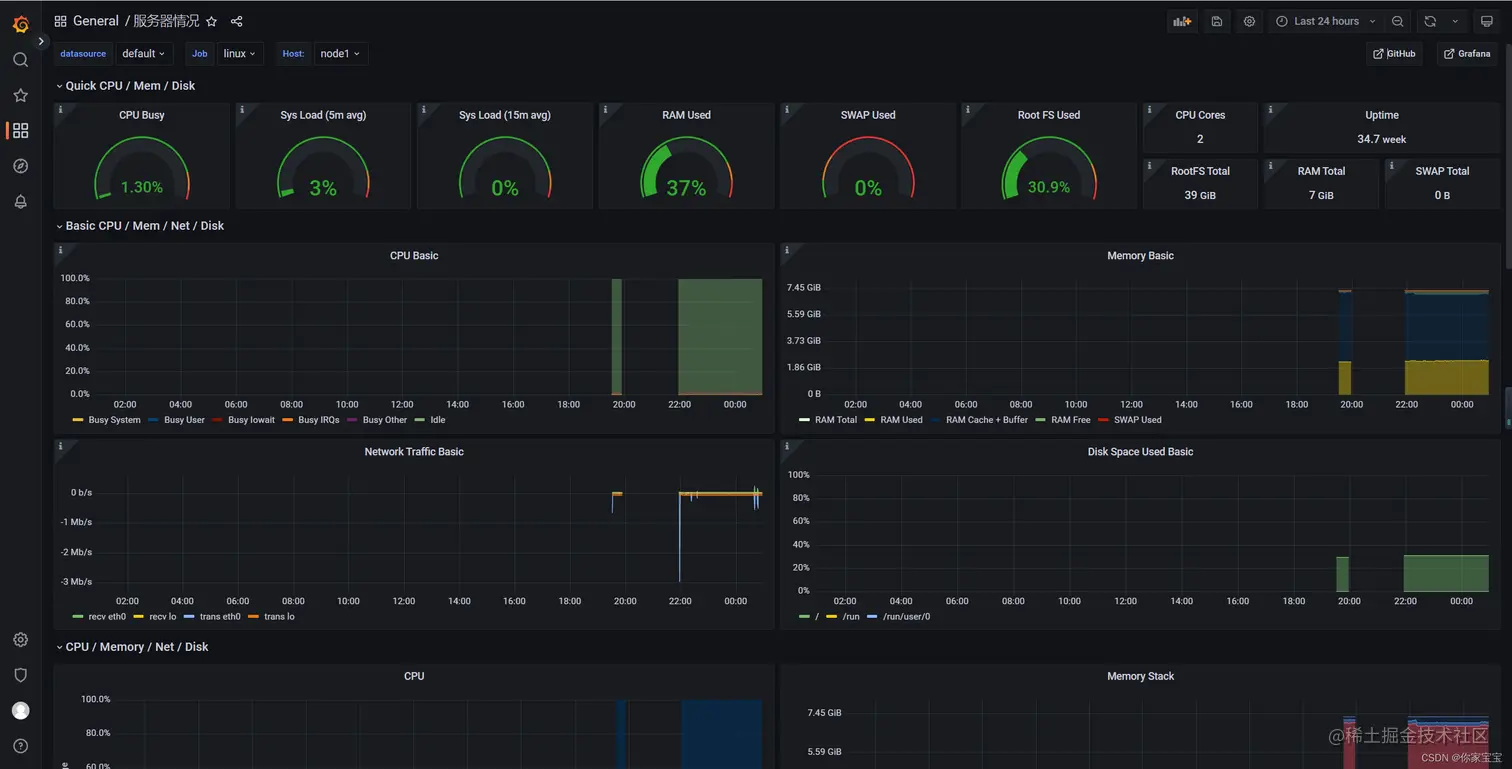Zoom out time range magnifier
Screen dimensions: 1512x769
(1398, 21)
